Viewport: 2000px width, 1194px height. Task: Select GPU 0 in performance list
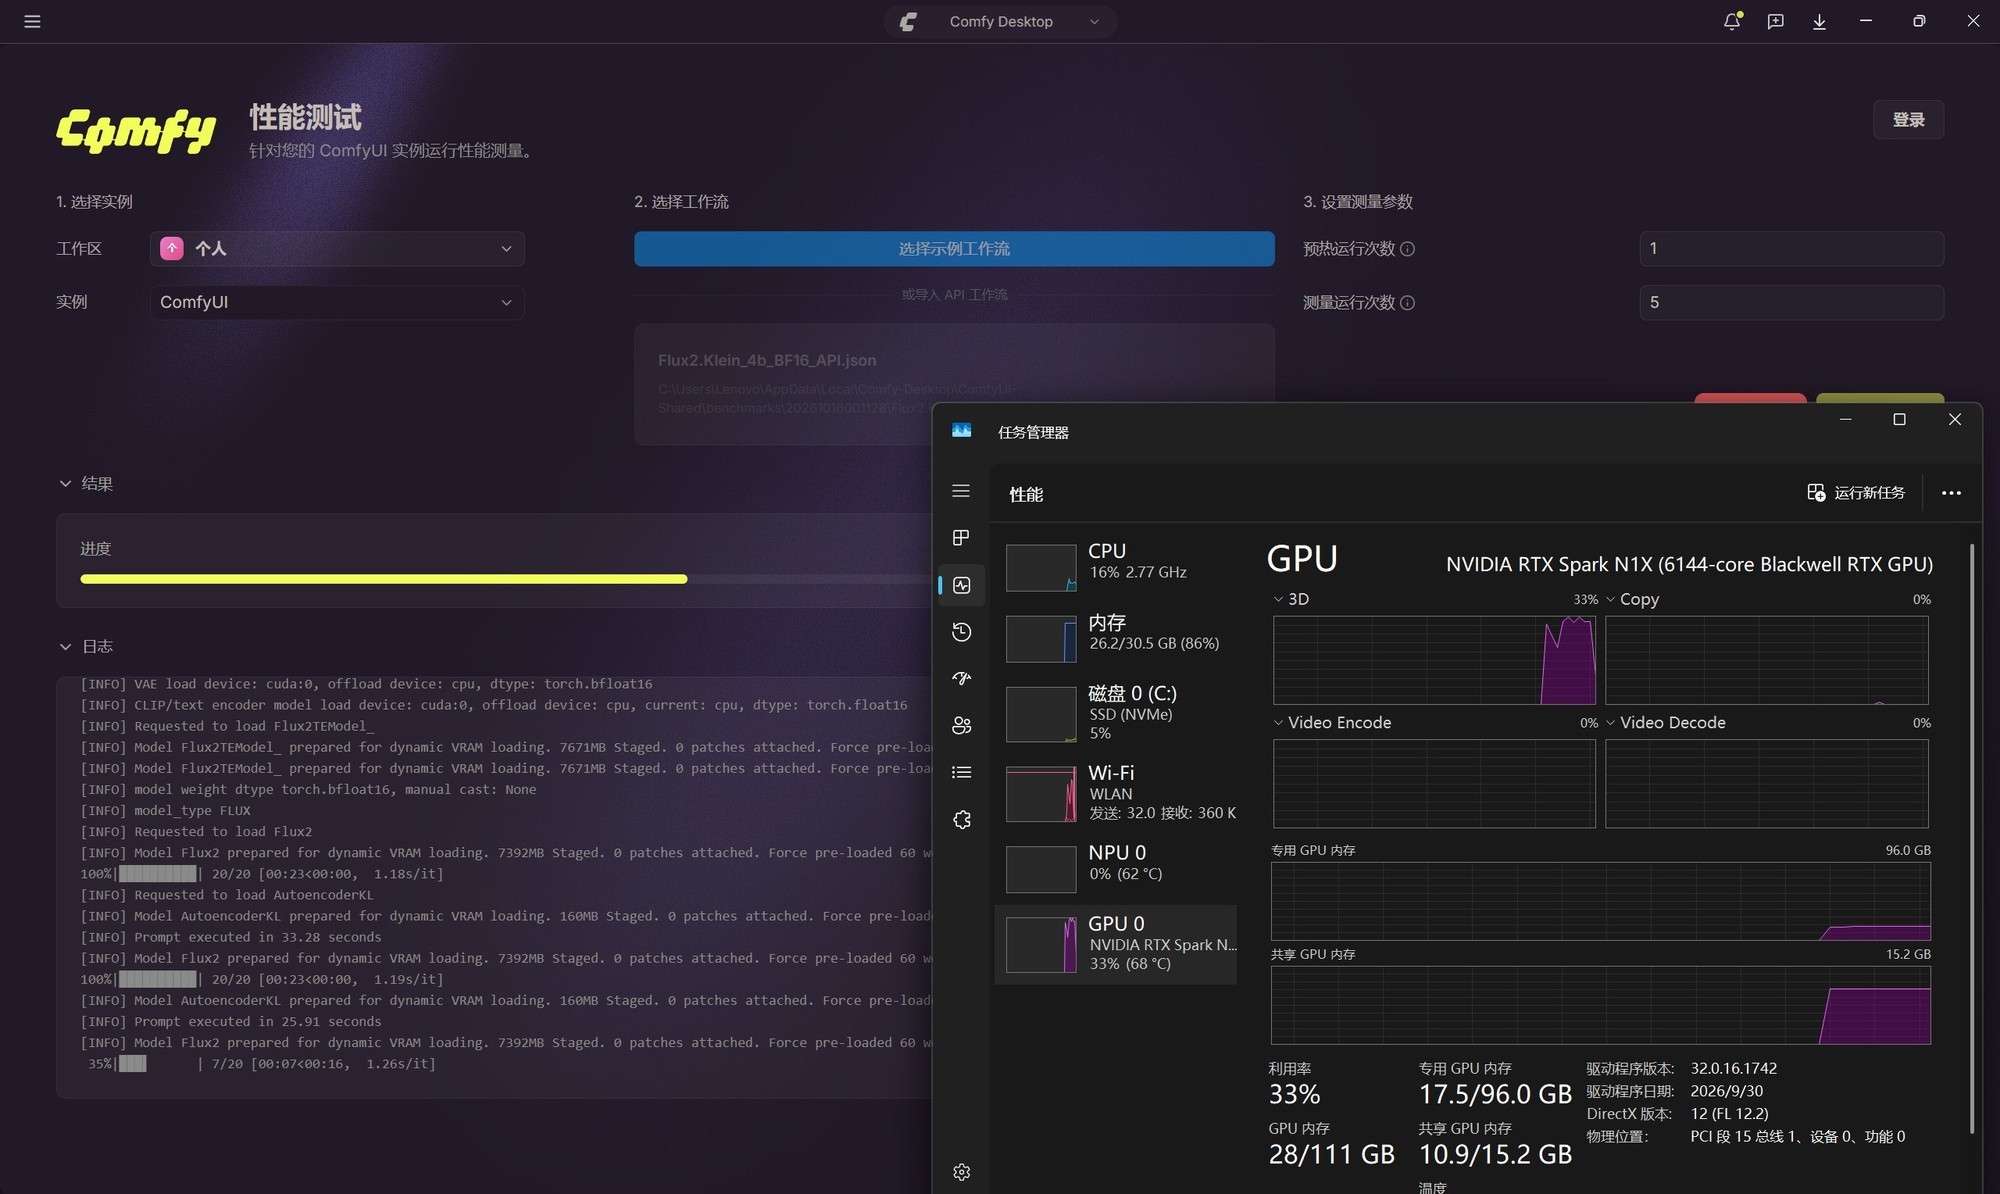tap(1116, 945)
